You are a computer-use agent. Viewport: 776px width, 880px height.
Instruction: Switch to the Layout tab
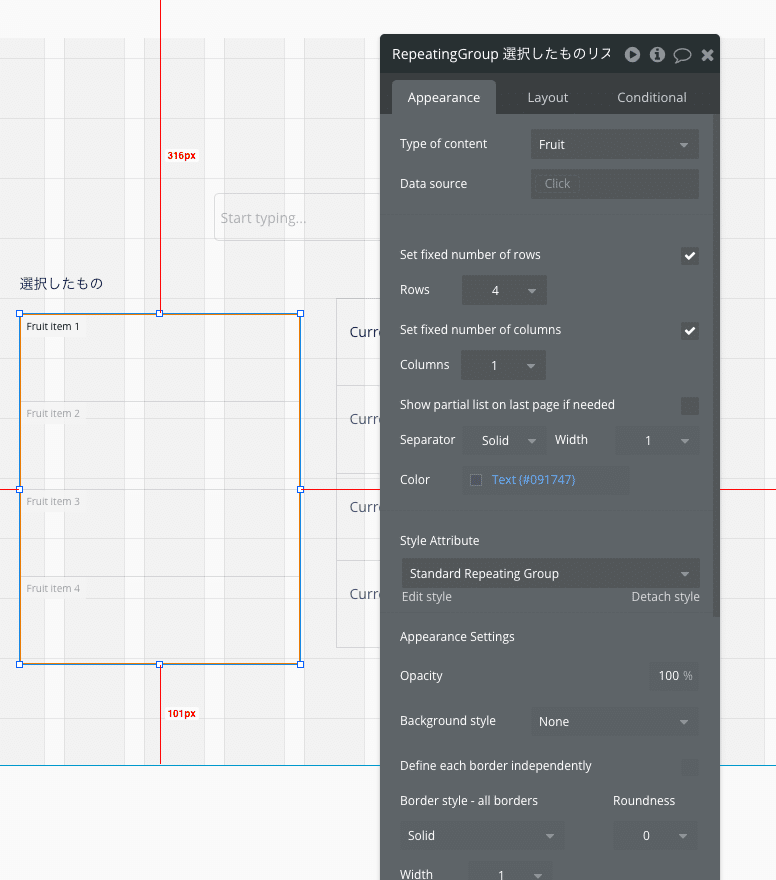(x=548, y=98)
